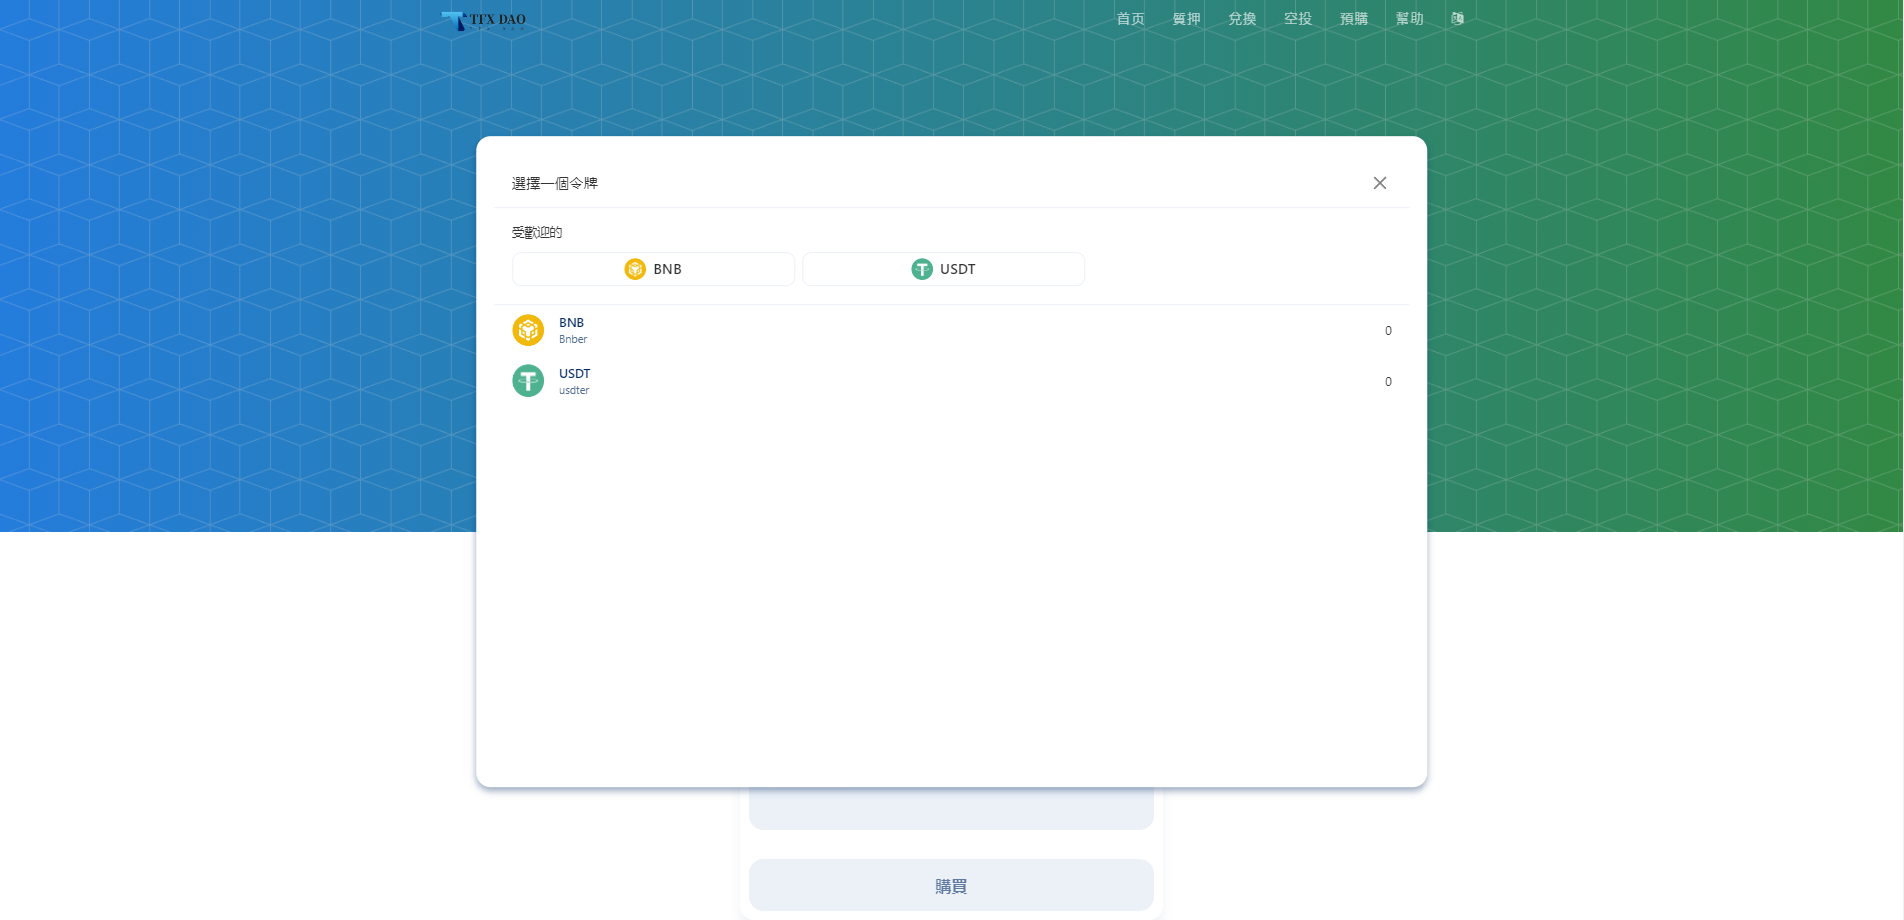This screenshot has height=920, width=1904.
Task: Open the TFX DAO logo on the header
Action: [x=483, y=19]
